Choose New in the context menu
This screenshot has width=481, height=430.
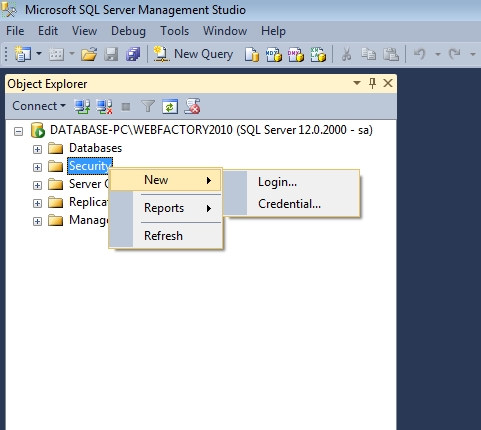[166, 180]
